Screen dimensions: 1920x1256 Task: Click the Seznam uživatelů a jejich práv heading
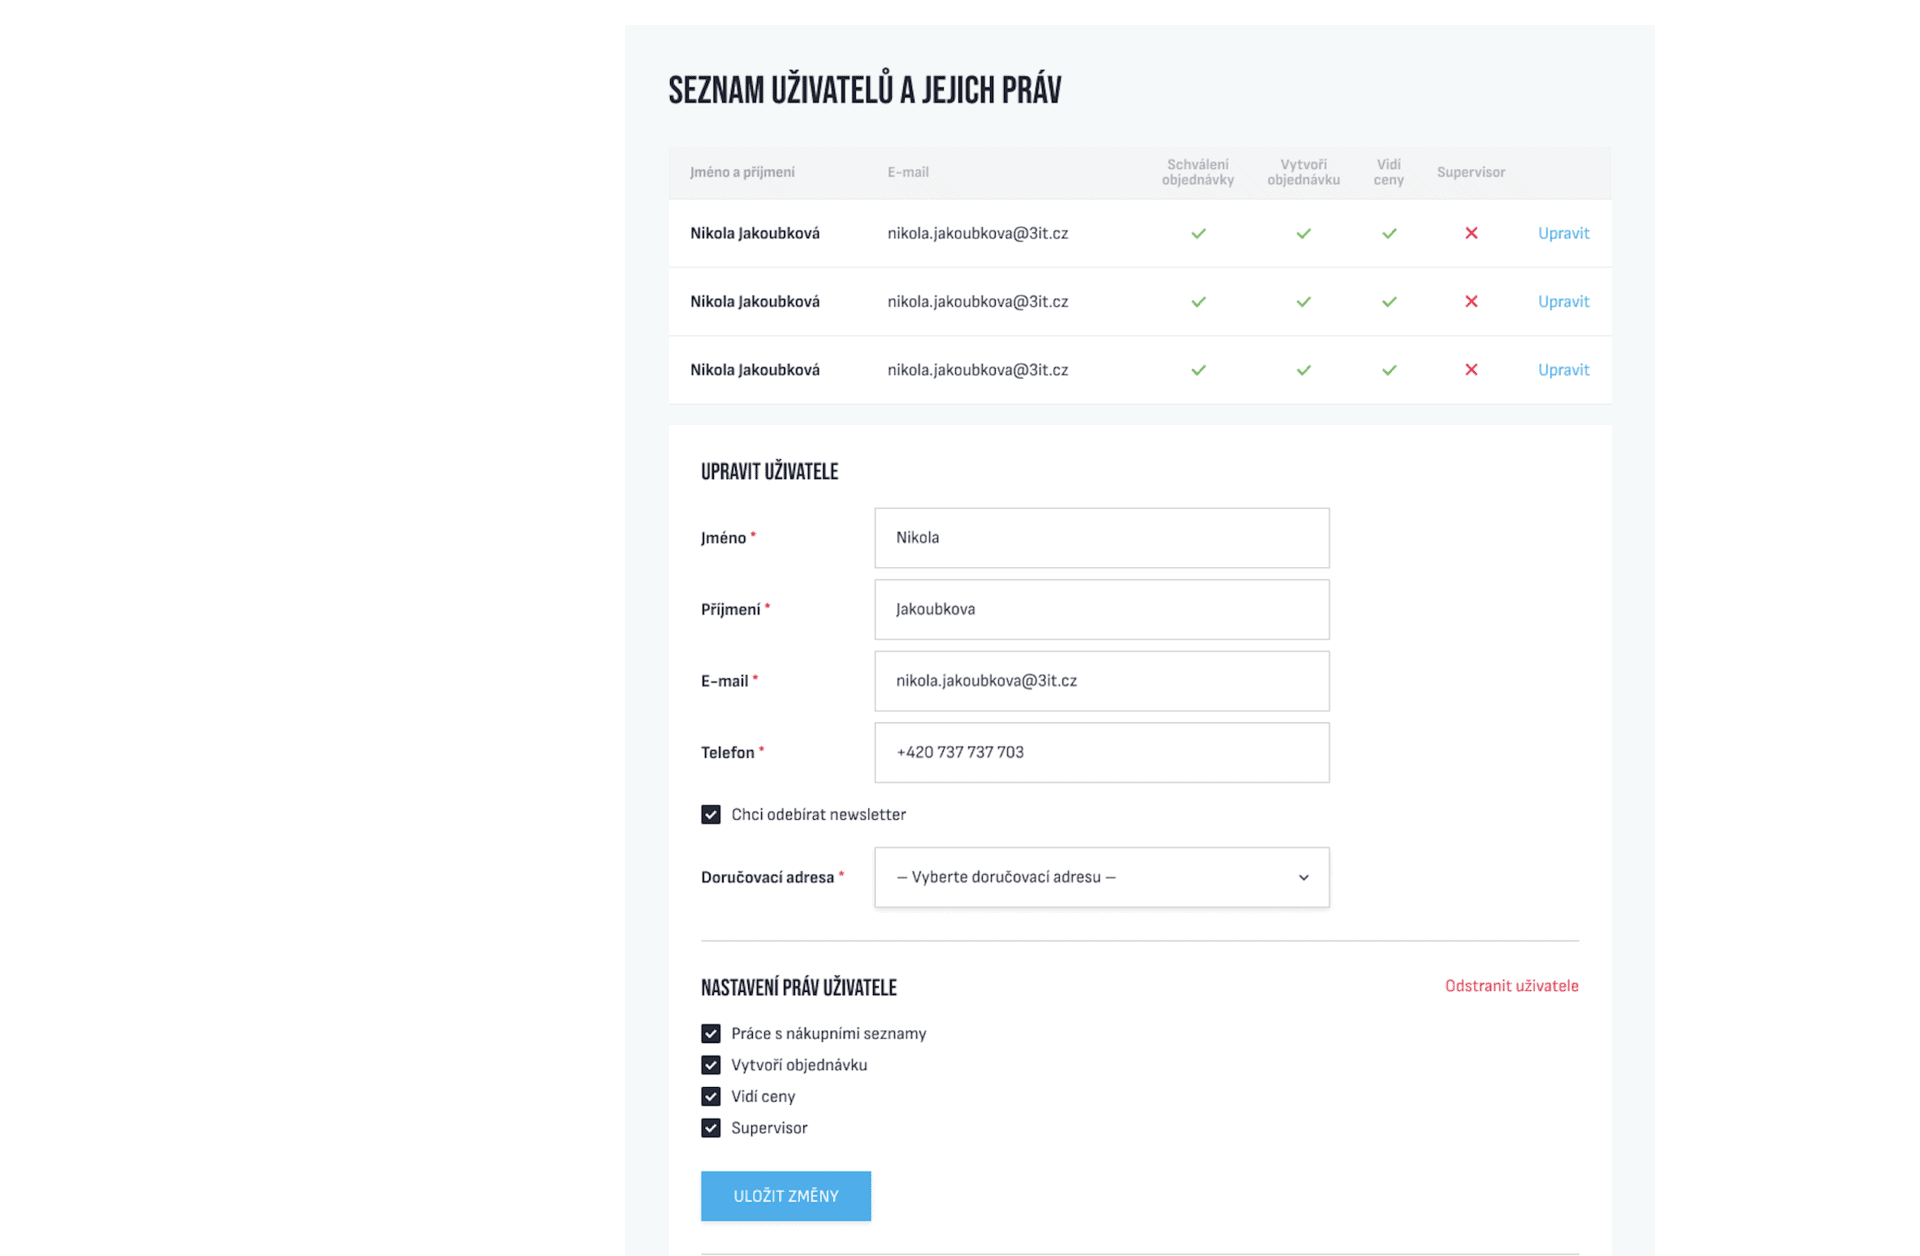(x=865, y=90)
